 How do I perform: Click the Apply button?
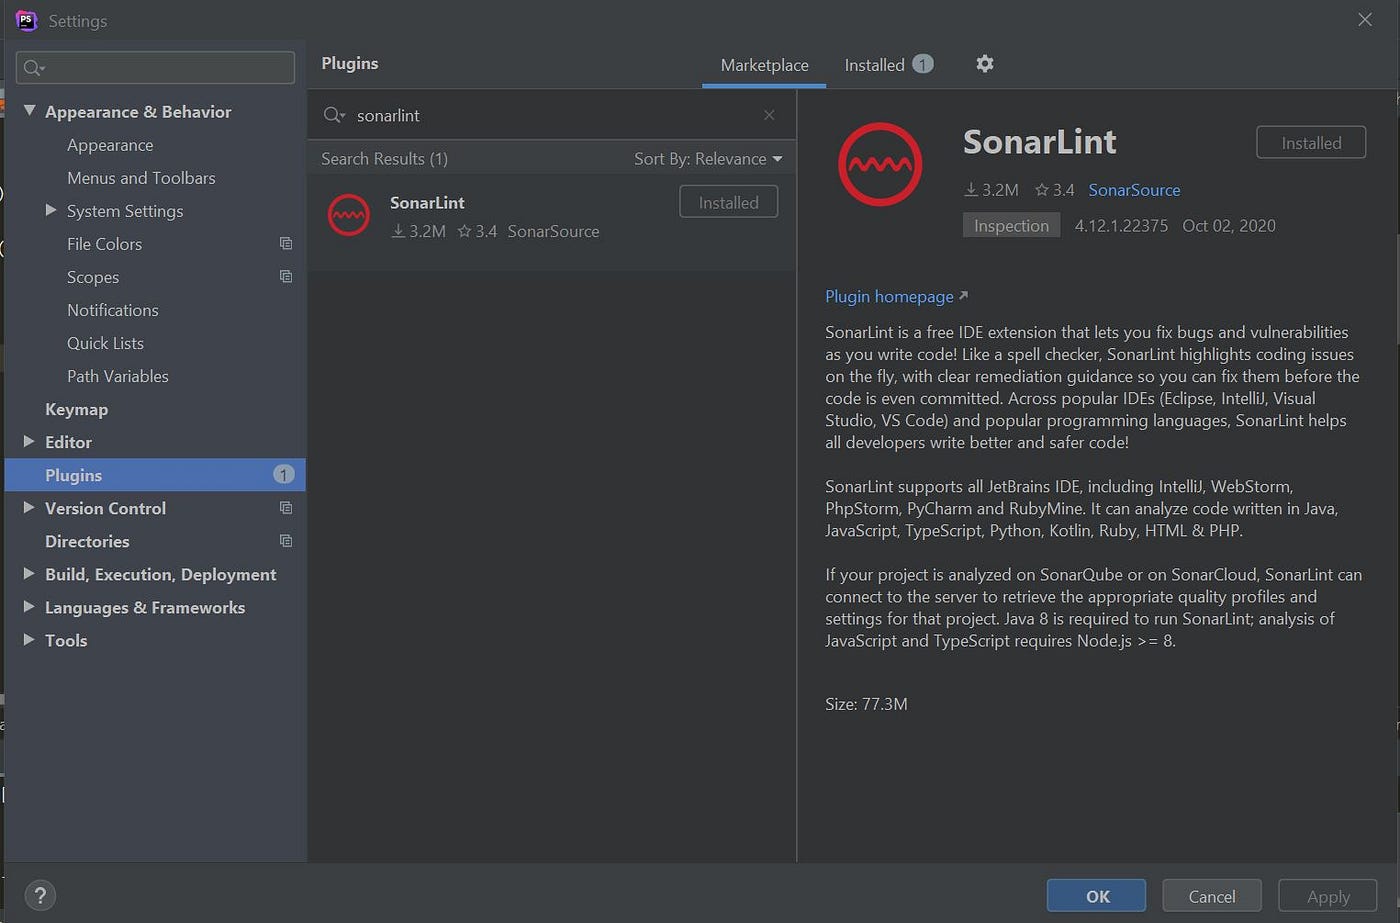[x=1328, y=896]
